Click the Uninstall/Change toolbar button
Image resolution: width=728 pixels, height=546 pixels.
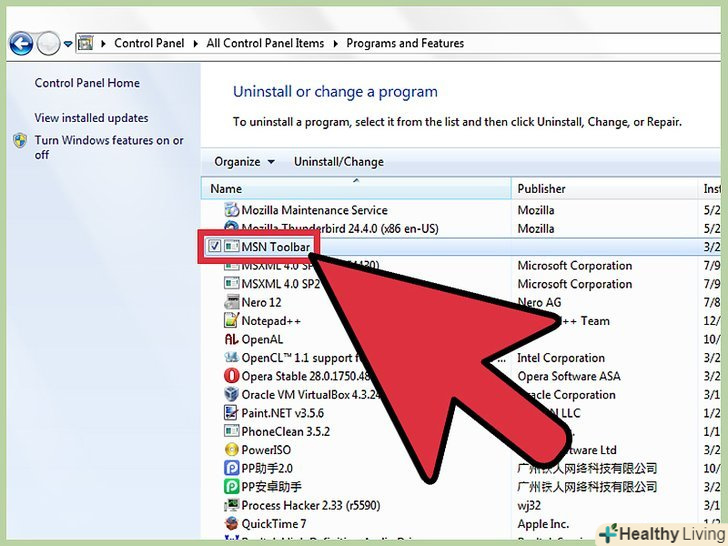339,162
